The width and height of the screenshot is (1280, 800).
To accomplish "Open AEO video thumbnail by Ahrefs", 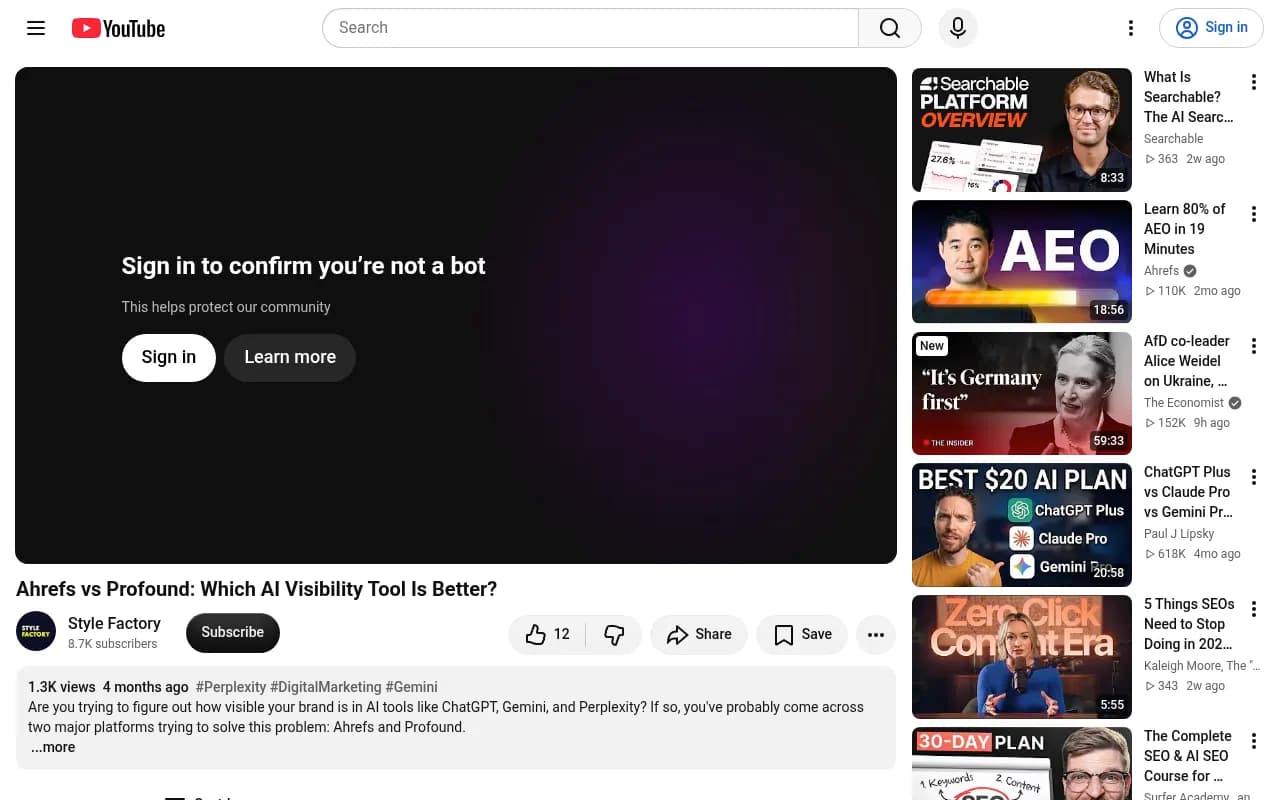I will [x=1022, y=262].
